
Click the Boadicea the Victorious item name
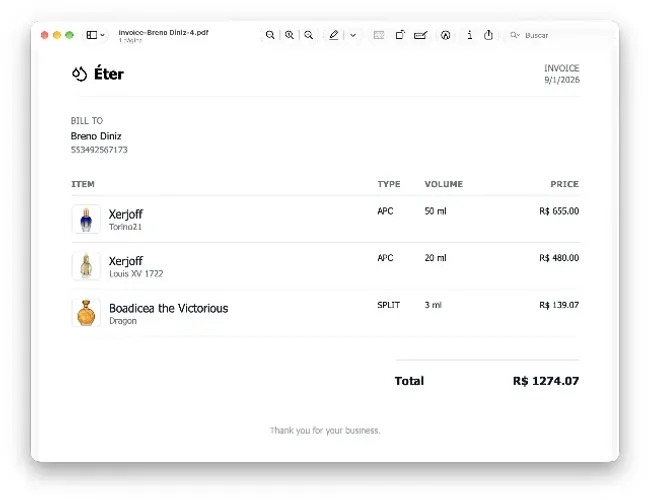[x=168, y=308]
